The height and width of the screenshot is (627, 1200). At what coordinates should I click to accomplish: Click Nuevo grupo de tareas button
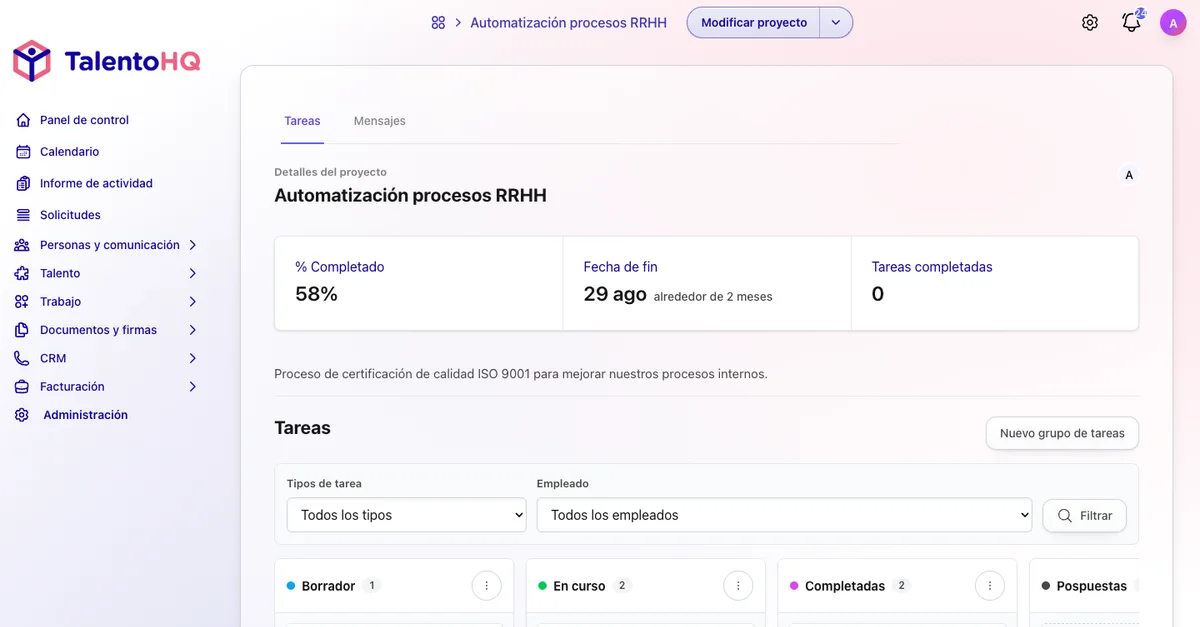coord(1062,433)
